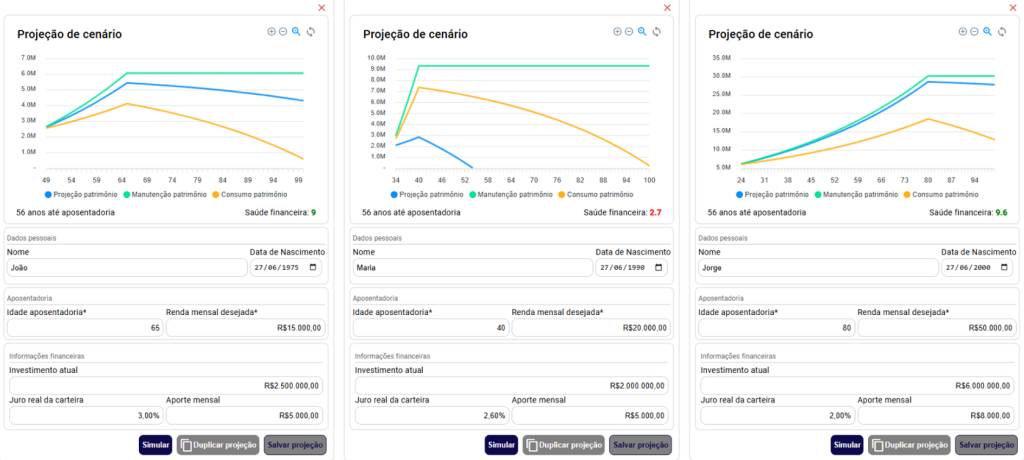Edit Juro real field showing 2,00%
Viewport: 1024px width, 460px height.
777,416
